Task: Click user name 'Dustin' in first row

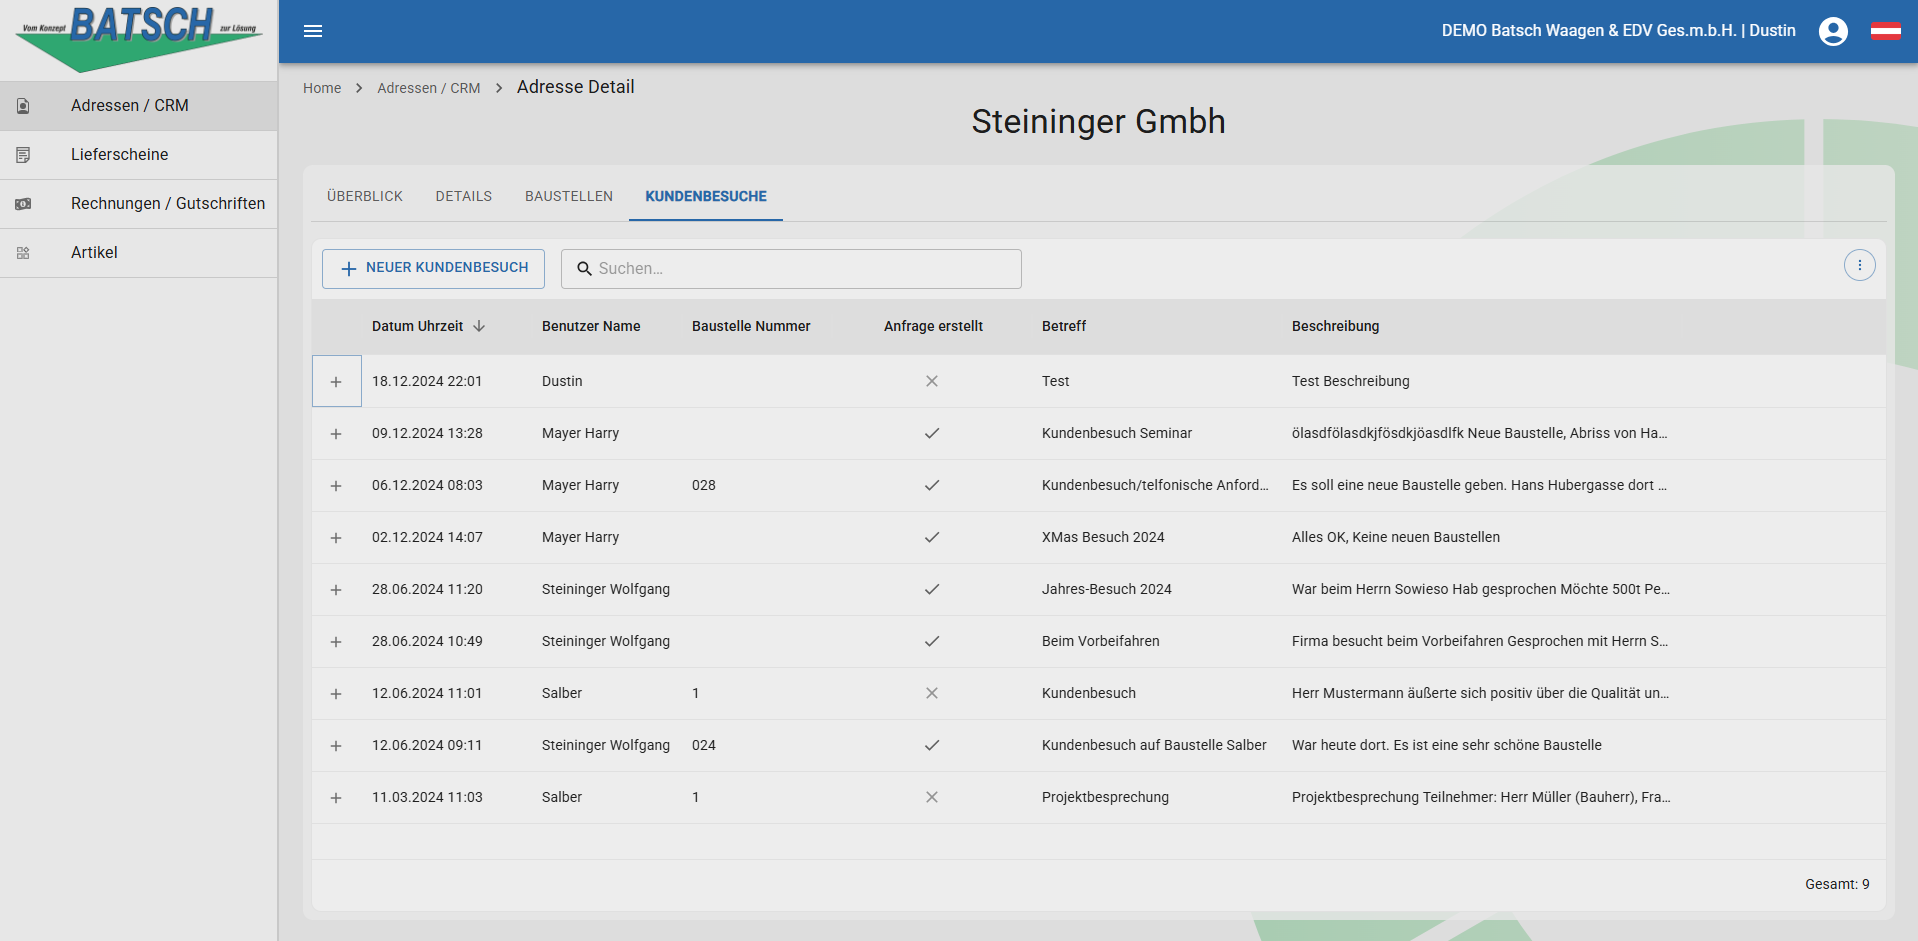Action: tap(562, 381)
